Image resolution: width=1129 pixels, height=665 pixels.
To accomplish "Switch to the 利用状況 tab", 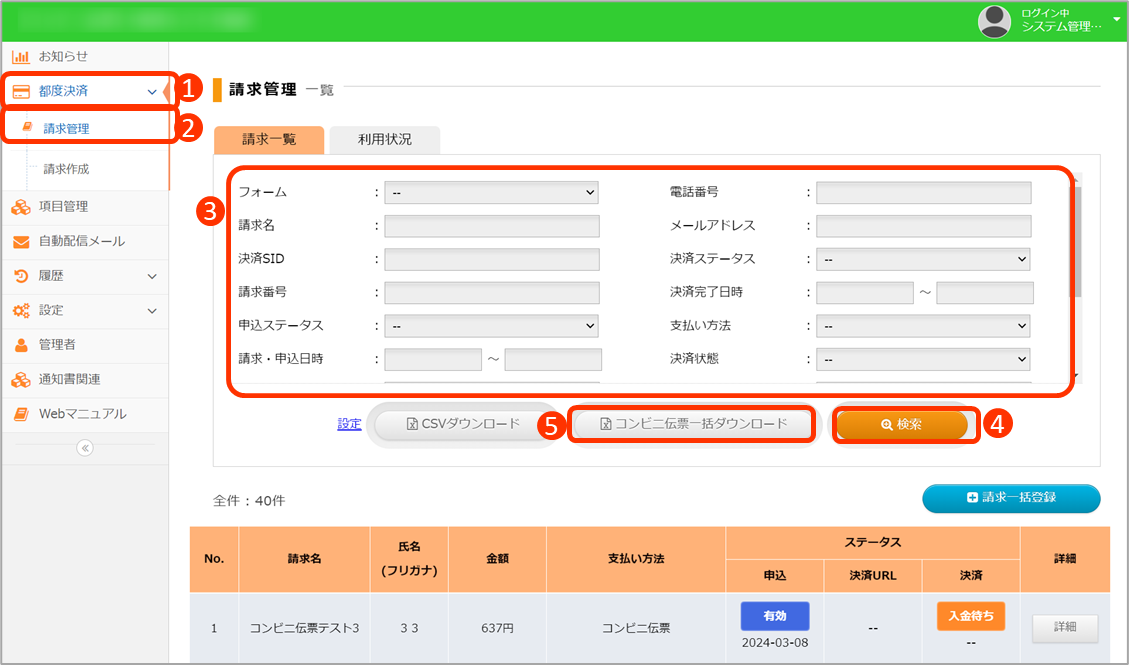I will 385,140.
